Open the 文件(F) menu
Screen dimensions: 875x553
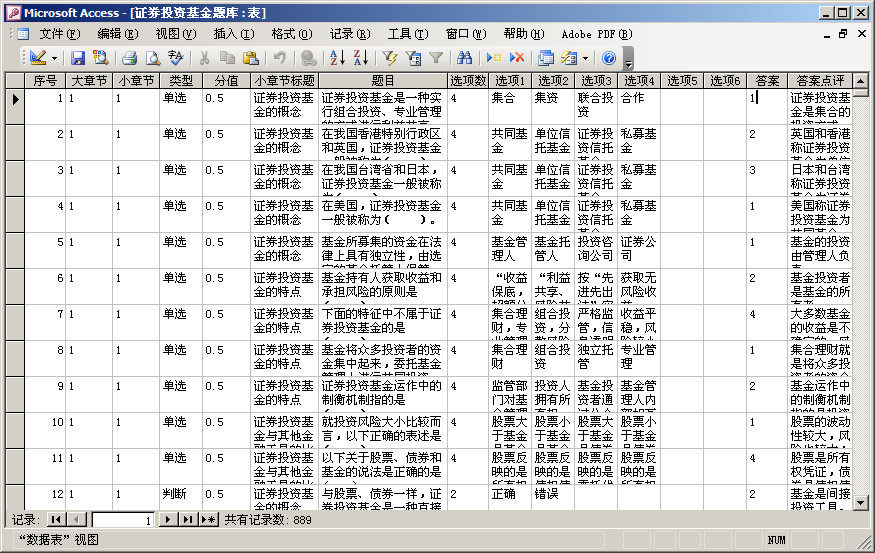(x=60, y=34)
